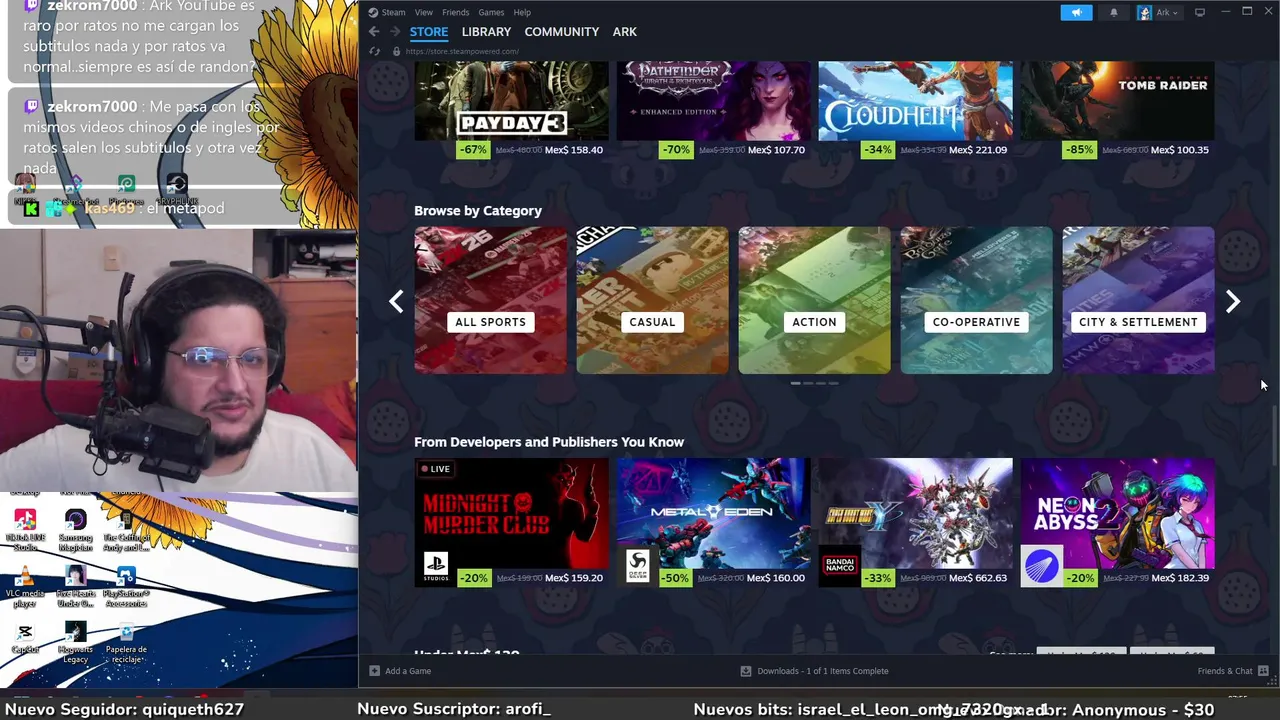Viewport: 1280px width, 720px height.
Task: Switch to the COMMUNITY tab
Action: coord(562,32)
